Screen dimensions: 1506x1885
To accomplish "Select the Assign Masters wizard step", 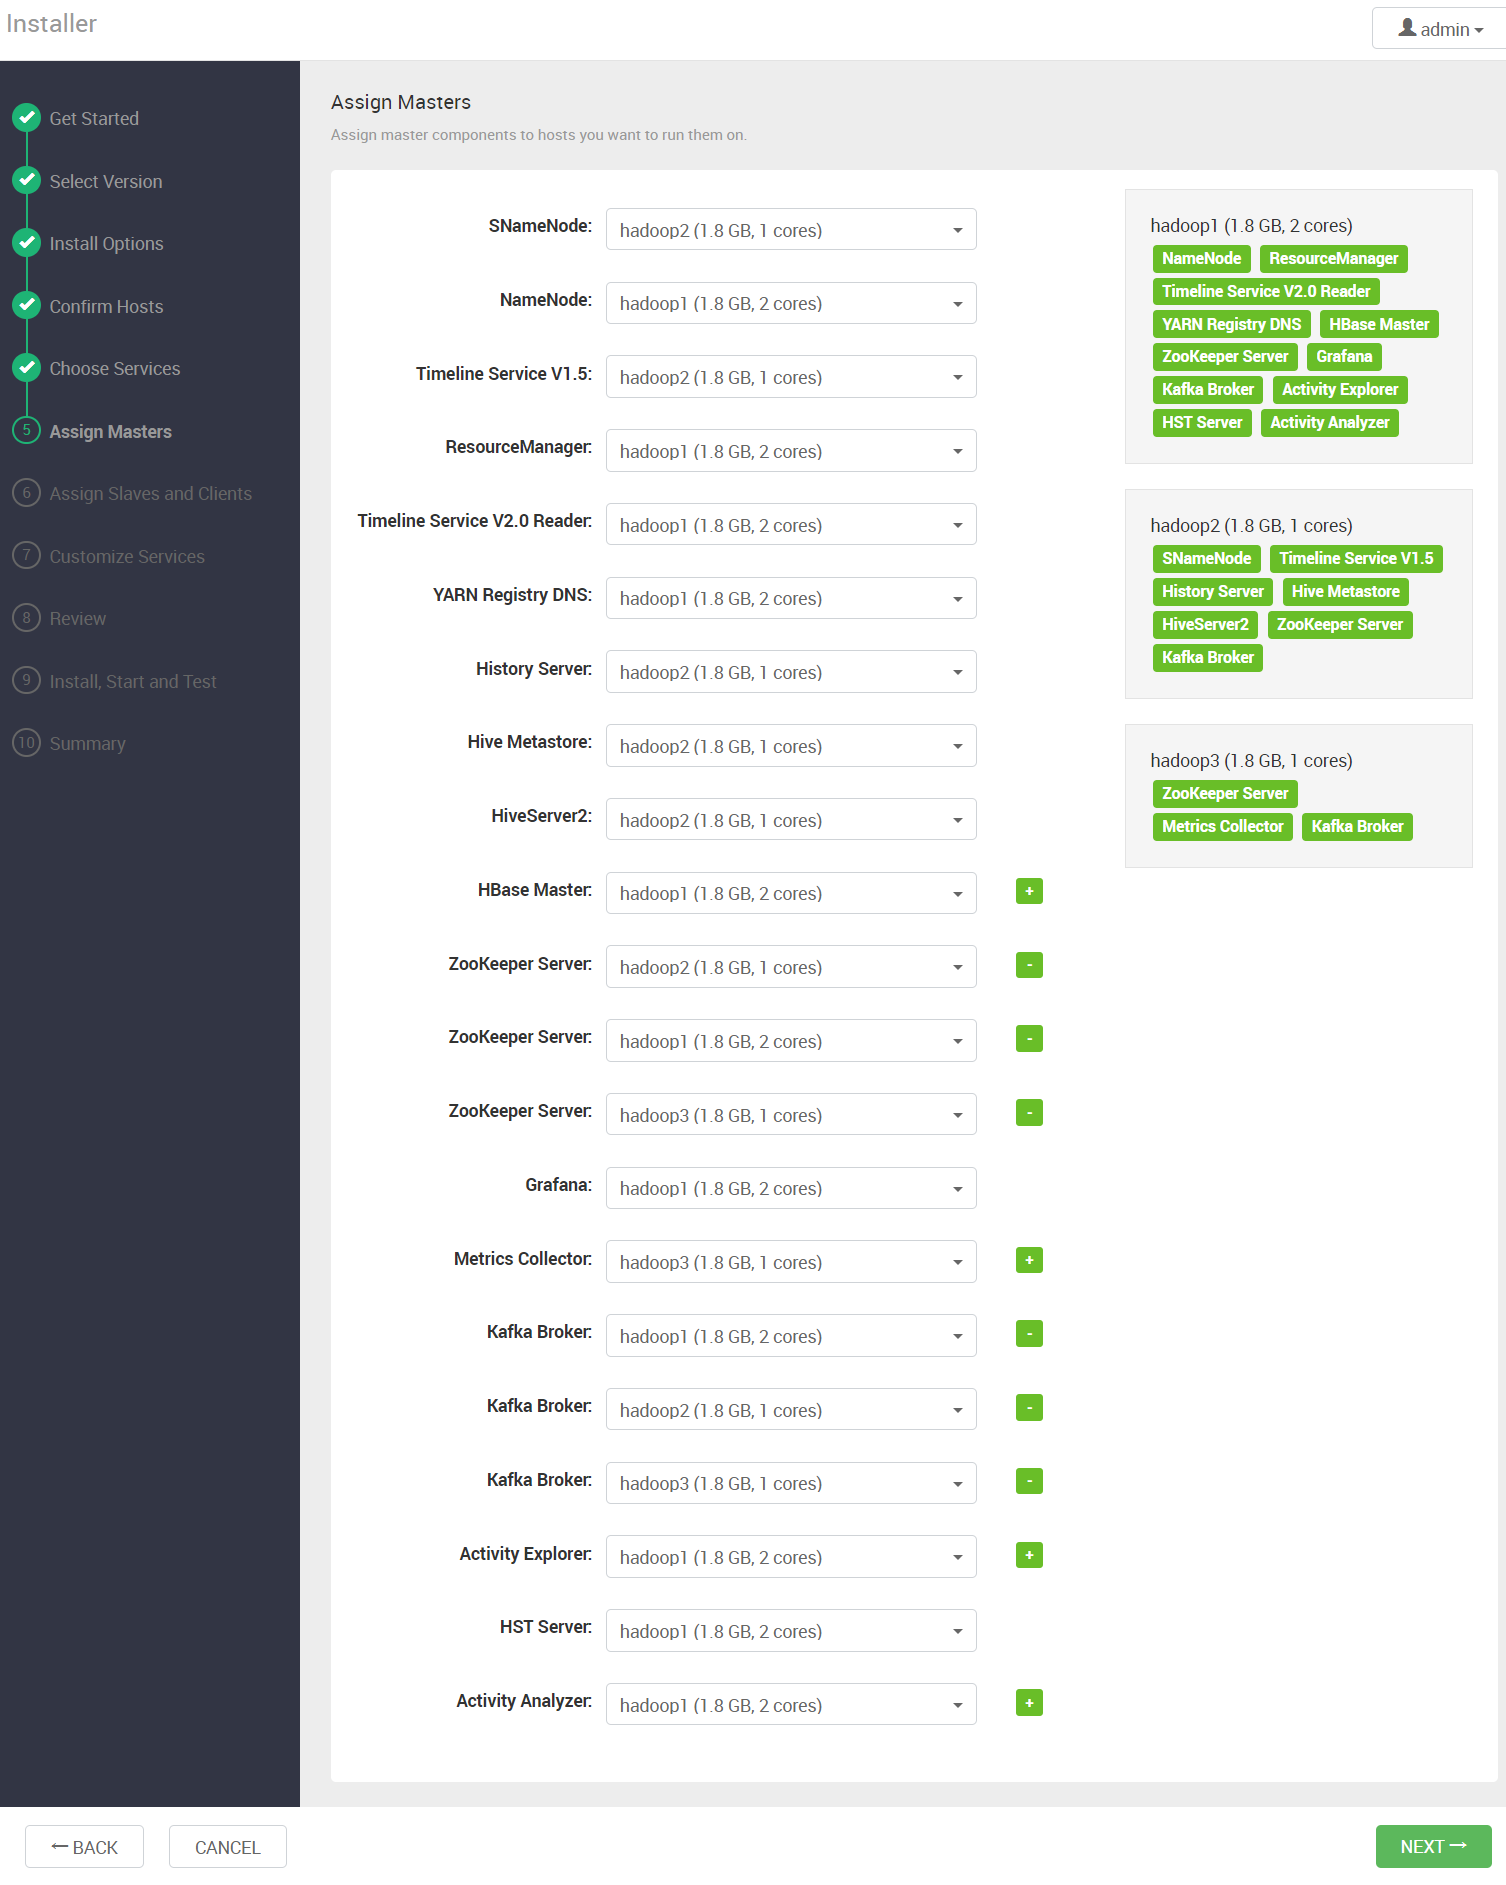I will pos(110,431).
